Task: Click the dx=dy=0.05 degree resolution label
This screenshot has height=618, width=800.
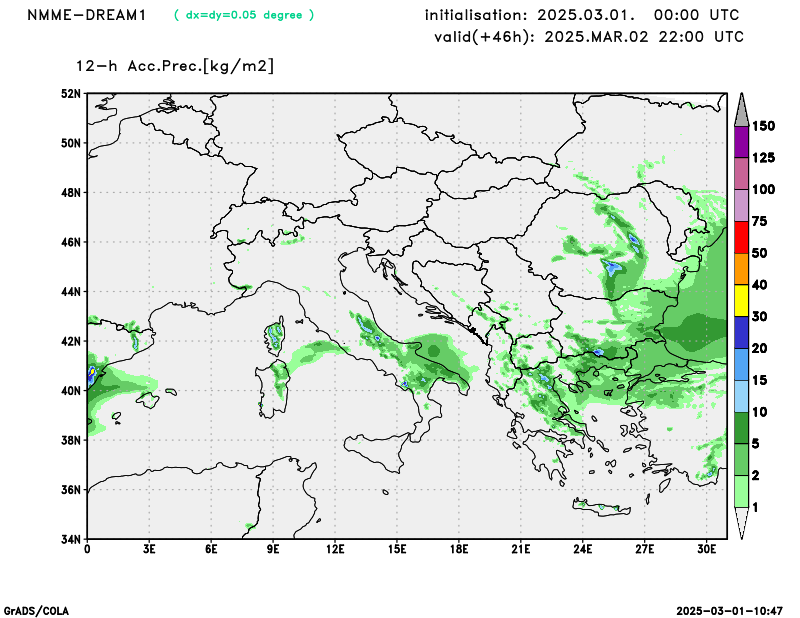Action: tap(244, 15)
